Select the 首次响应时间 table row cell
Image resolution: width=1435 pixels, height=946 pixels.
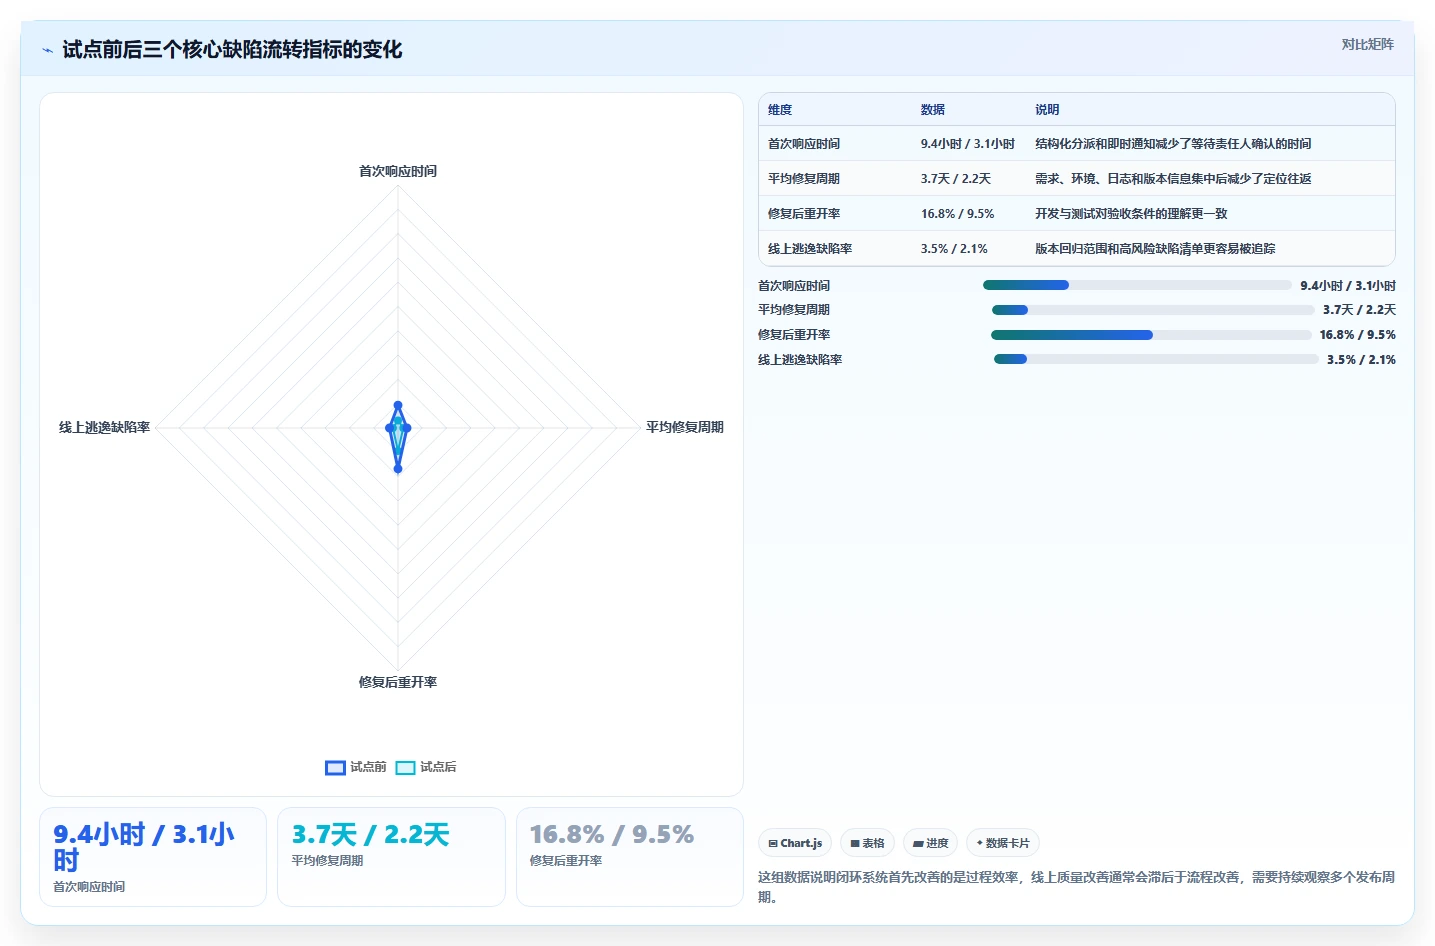coord(804,144)
